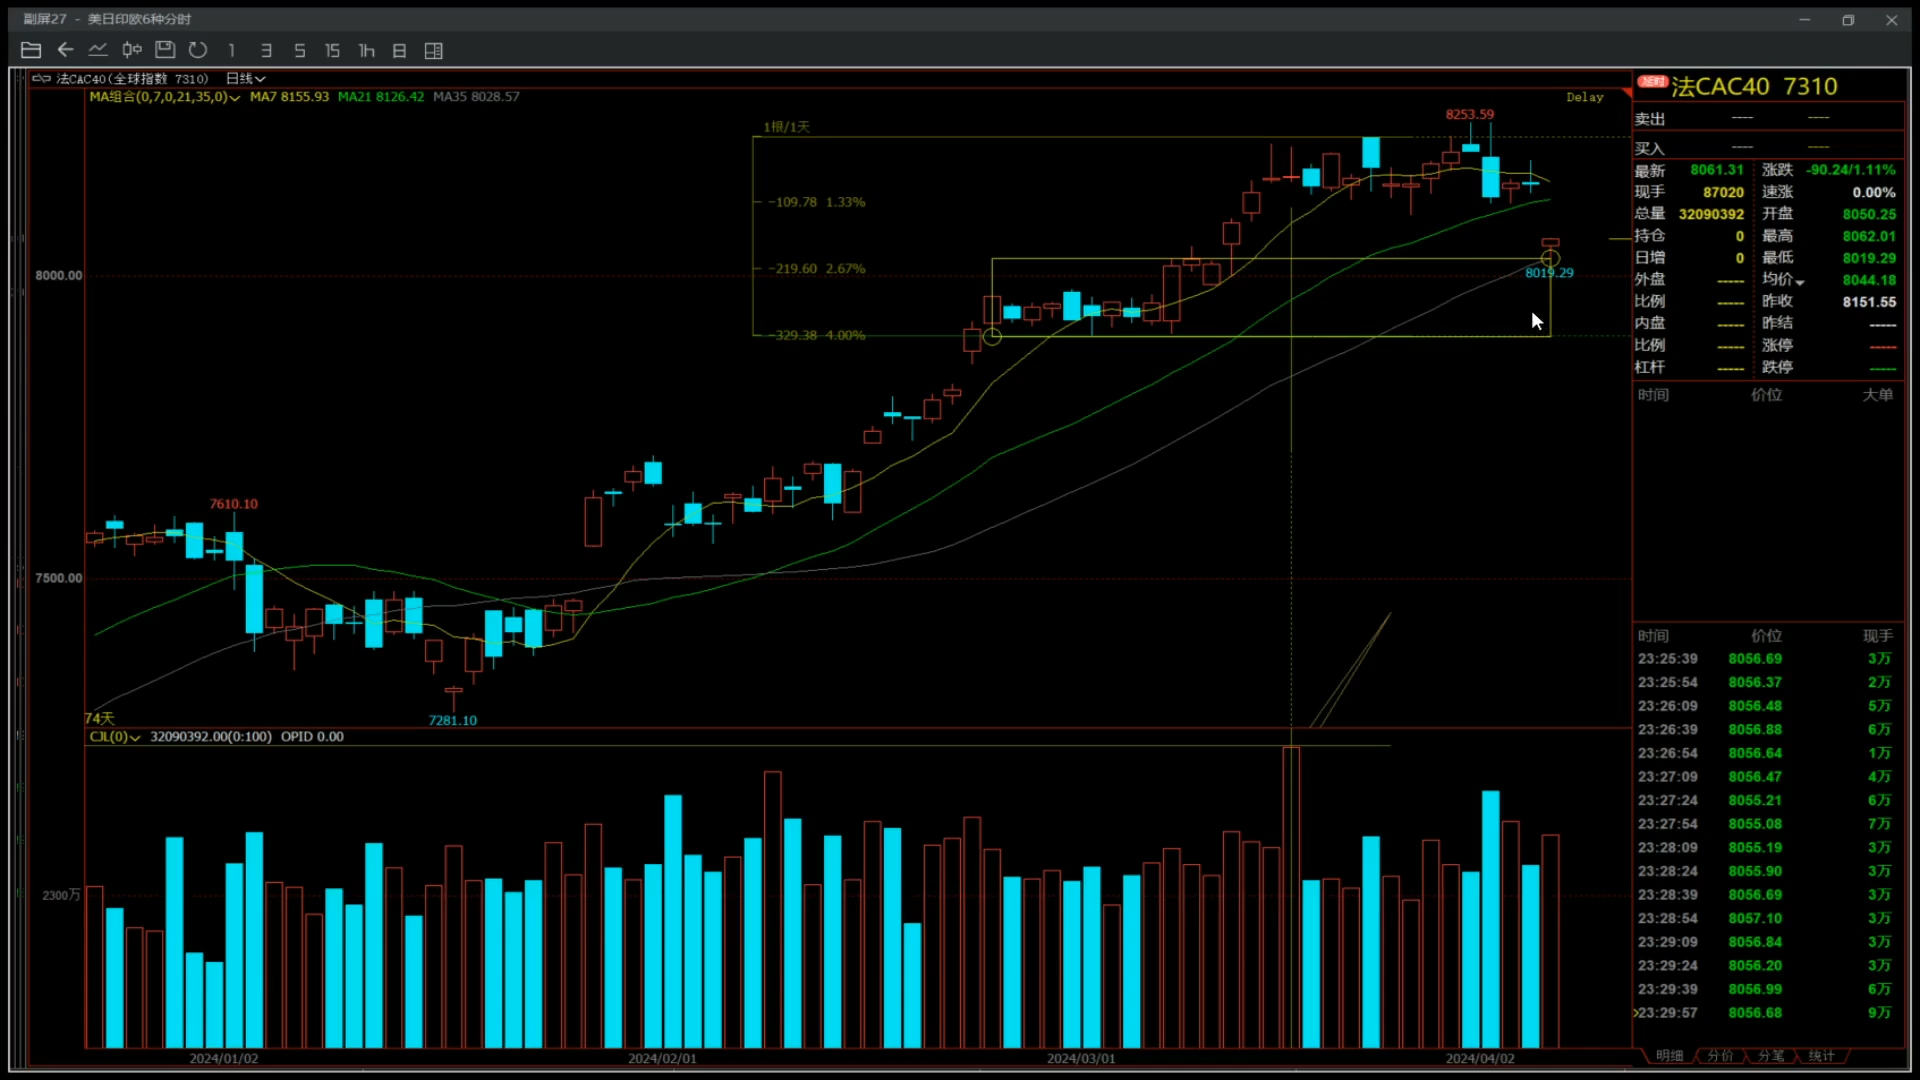Click the 开盘 value 8050.25
1920x1080 pixels.
(x=1869, y=214)
